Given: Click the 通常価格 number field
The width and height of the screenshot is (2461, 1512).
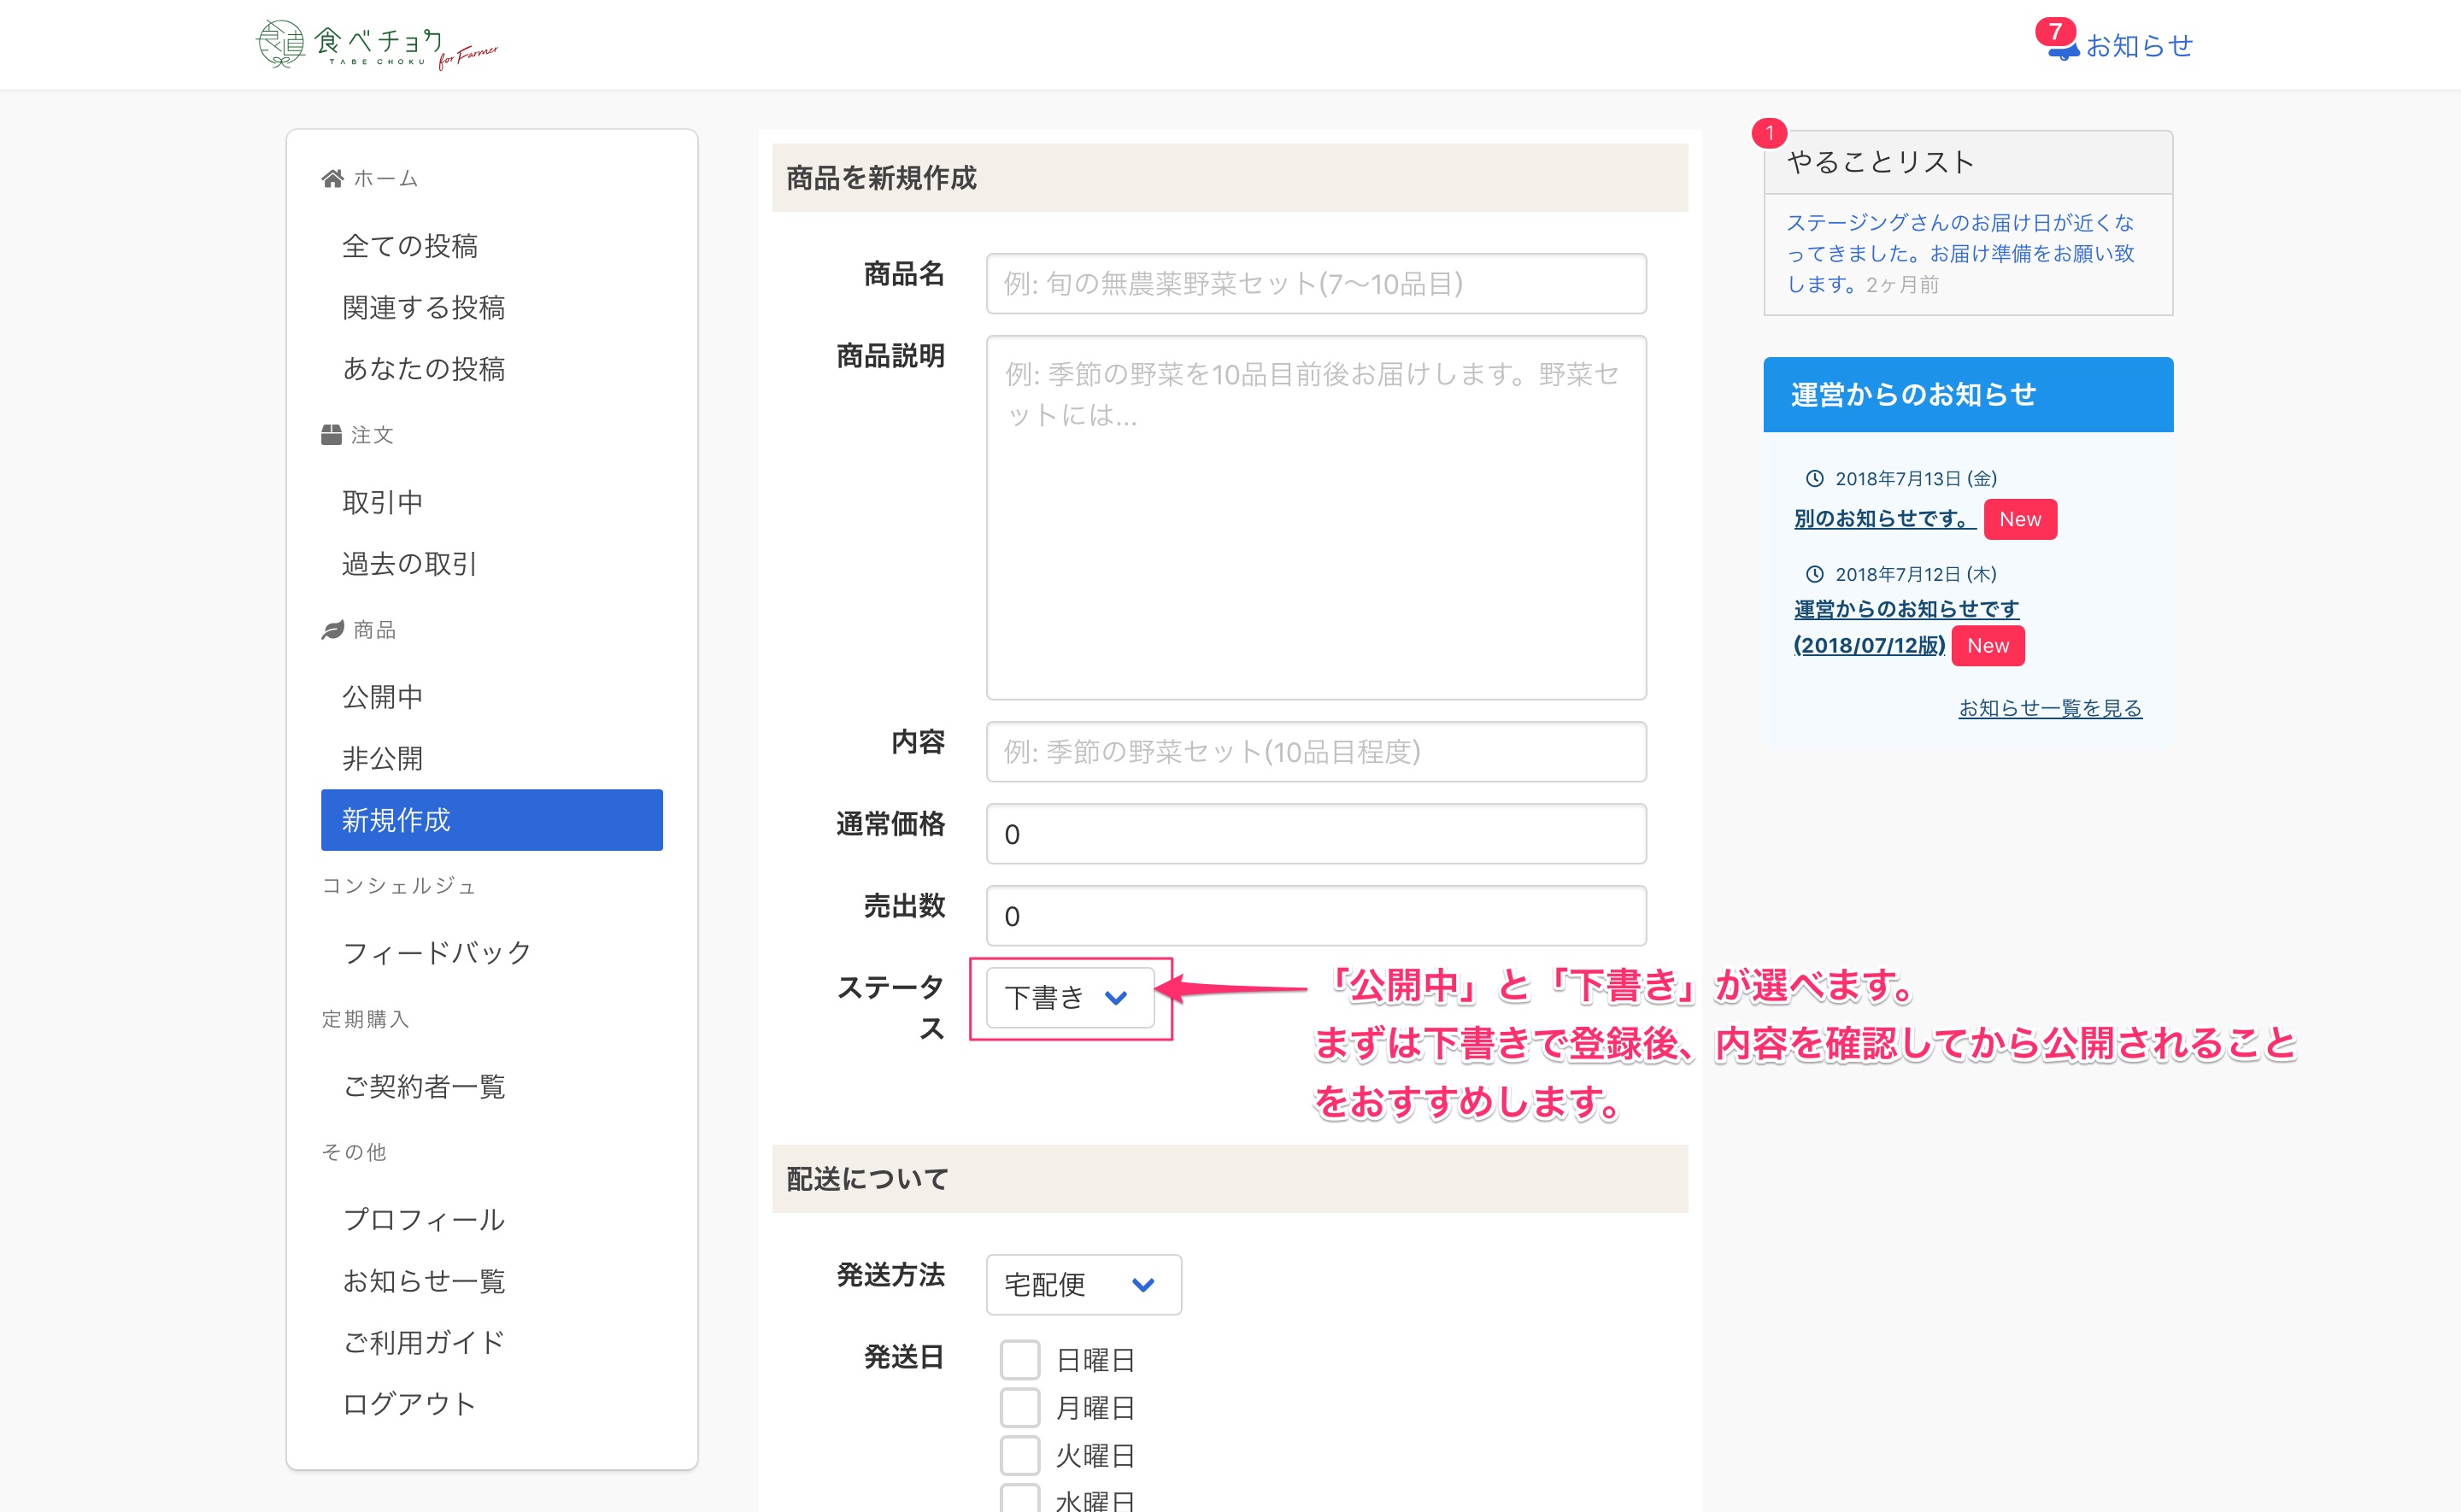Looking at the screenshot, I should [1316, 834].
